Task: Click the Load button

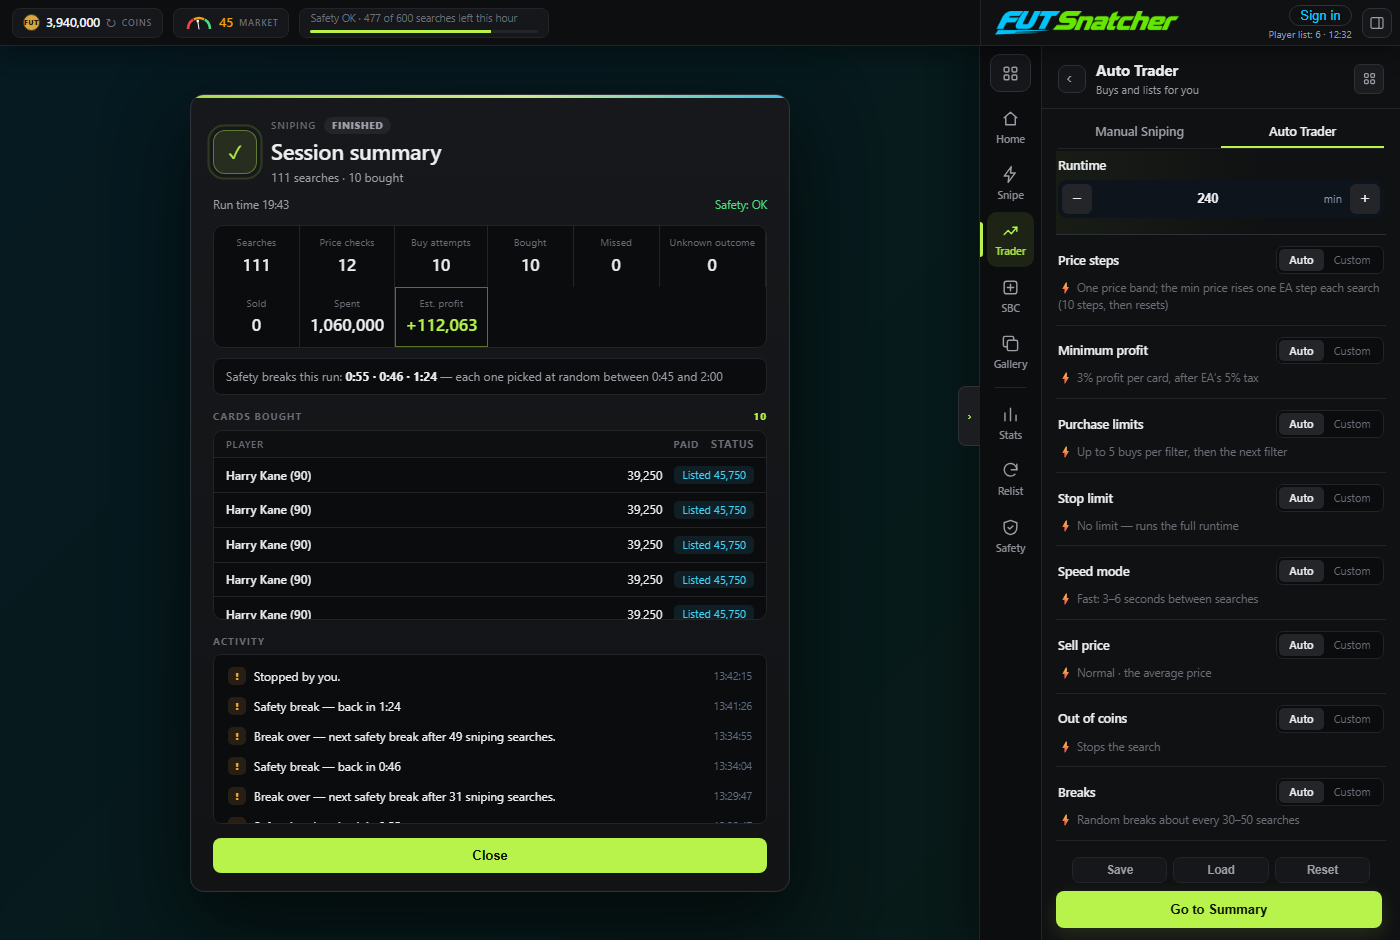Action: (1221, 870)
